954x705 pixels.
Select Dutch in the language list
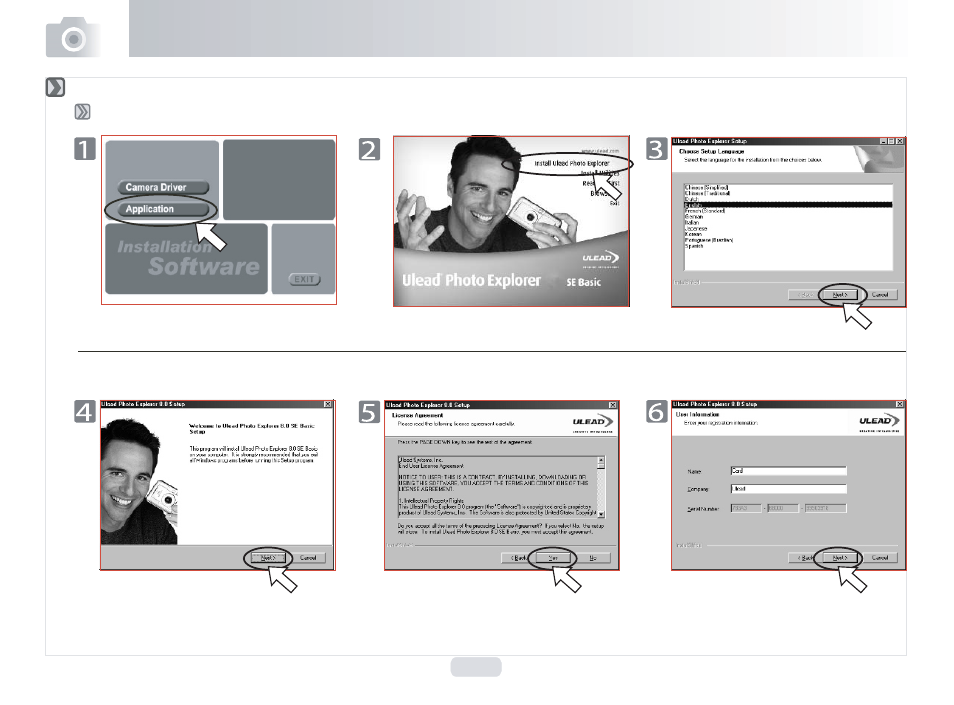691,199
